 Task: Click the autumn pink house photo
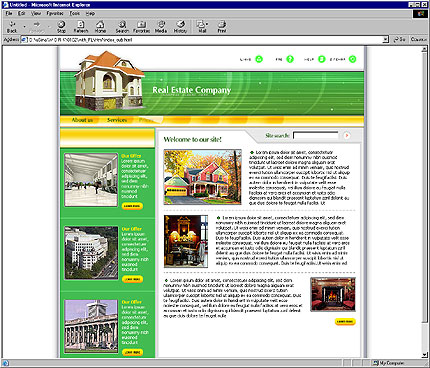point(203,177)
